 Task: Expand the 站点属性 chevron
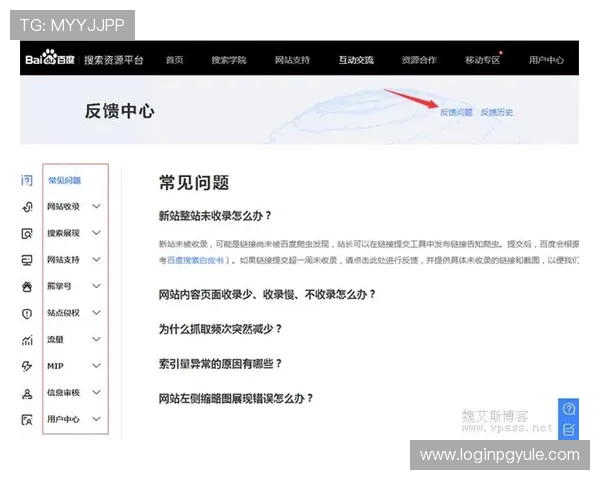point(96,313)
